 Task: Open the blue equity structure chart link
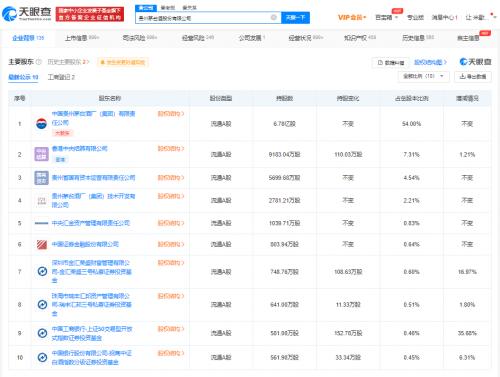[x=430, y=62]
